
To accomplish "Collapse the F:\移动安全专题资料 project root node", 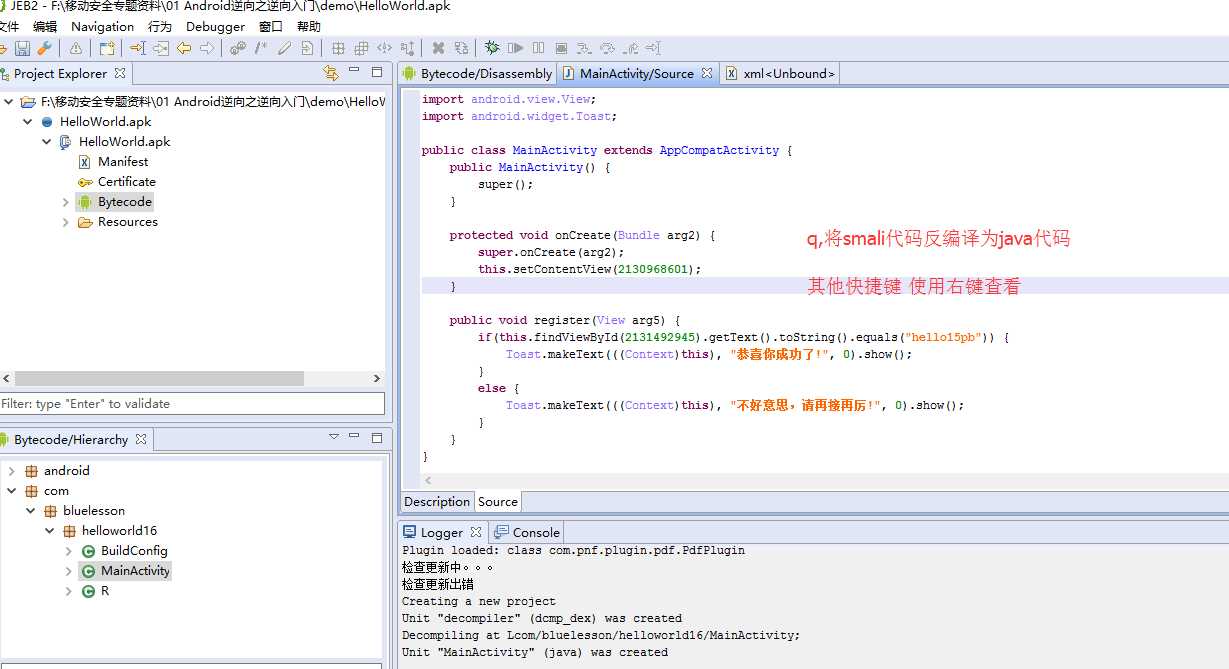I will click(9, 102).
